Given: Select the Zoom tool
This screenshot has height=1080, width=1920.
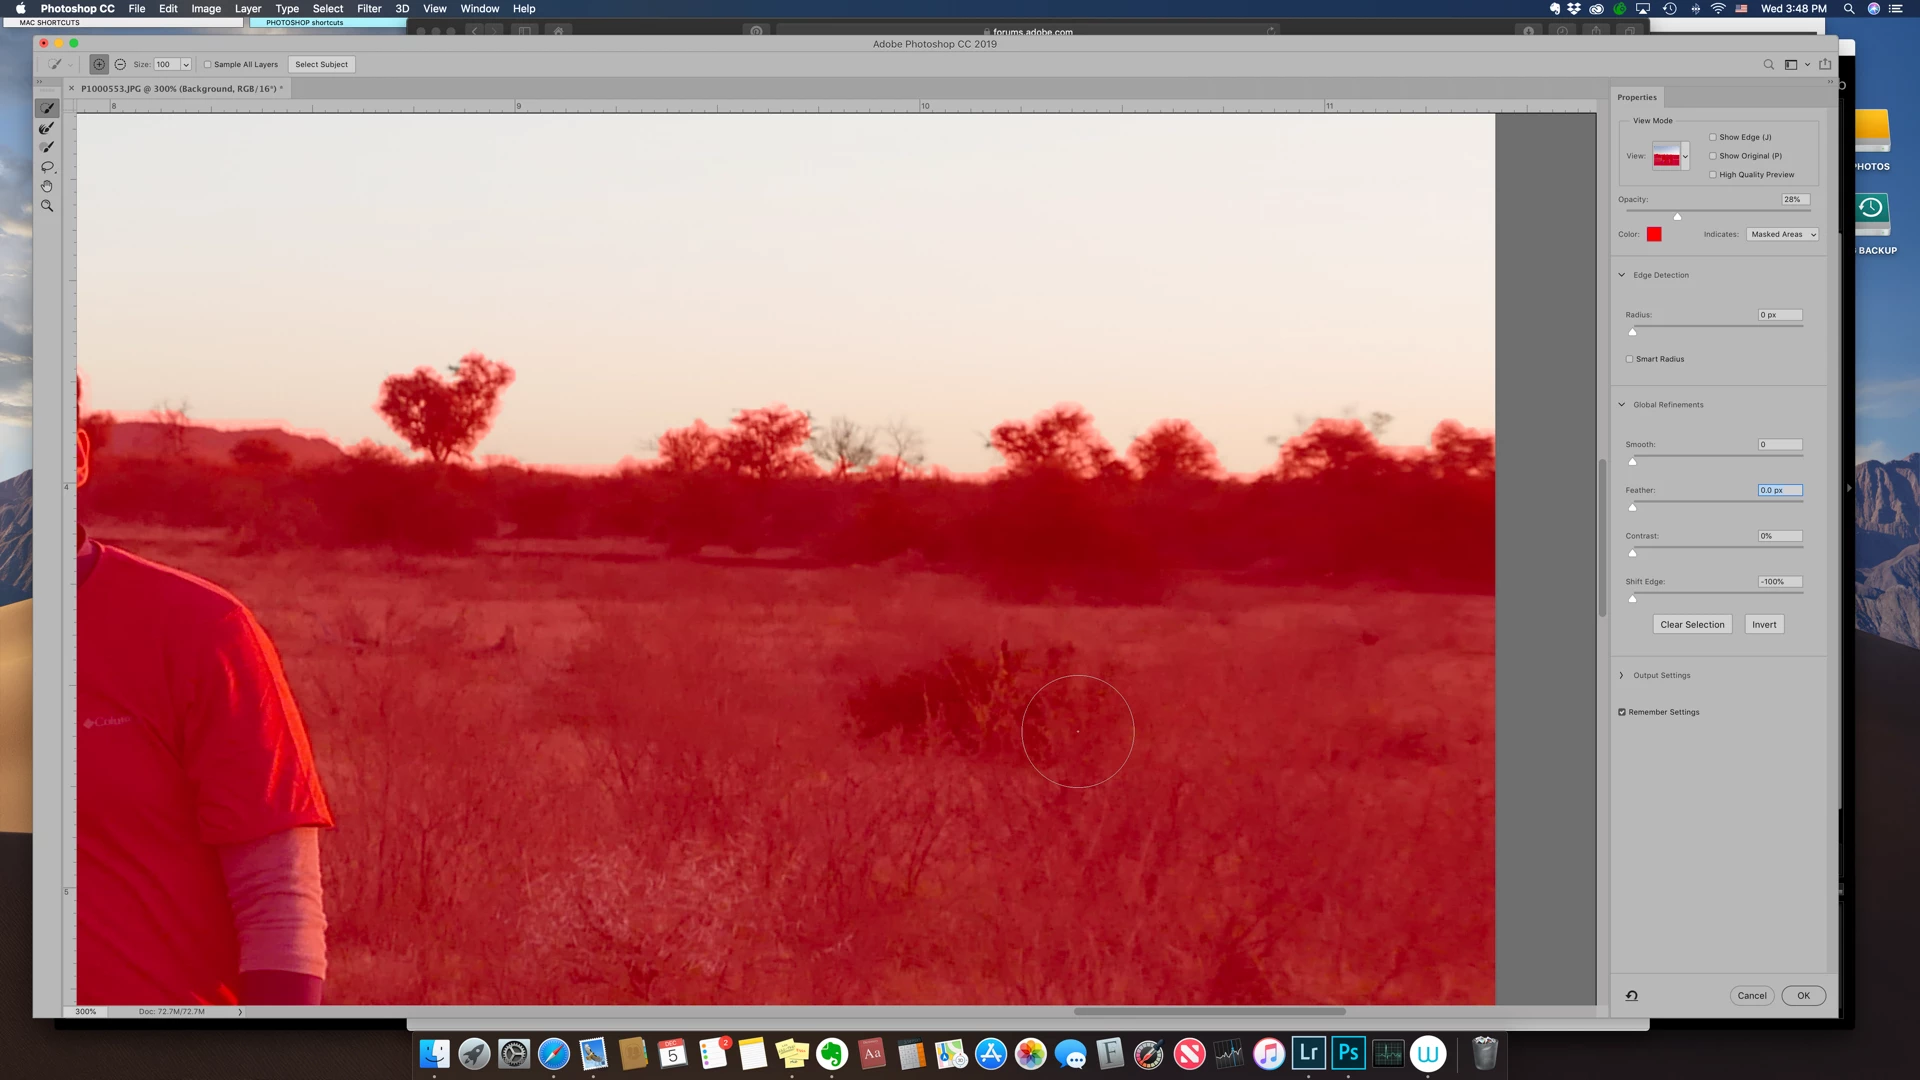Looking at the screenshot, I should [x=47, y=206].
